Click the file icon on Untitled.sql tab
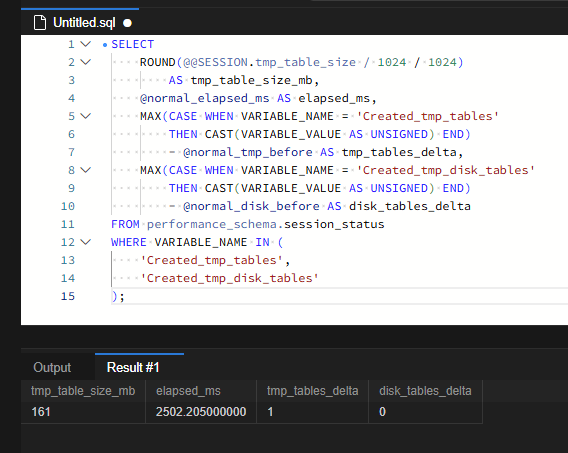Image resolution: width=568 pixels, height=453 pixels. pos(40,22)
